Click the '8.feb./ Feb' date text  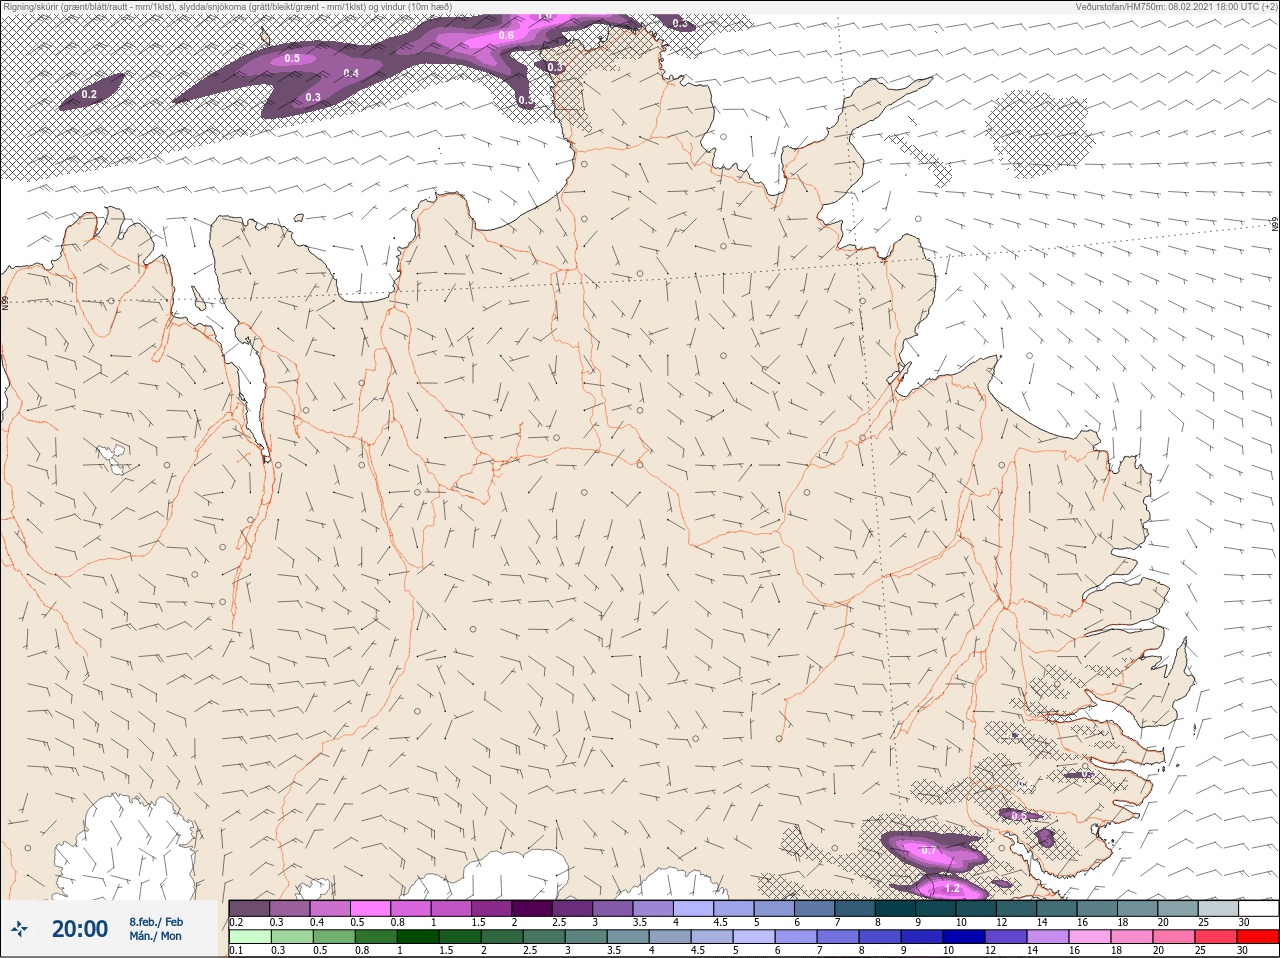(x=156, y=921)
